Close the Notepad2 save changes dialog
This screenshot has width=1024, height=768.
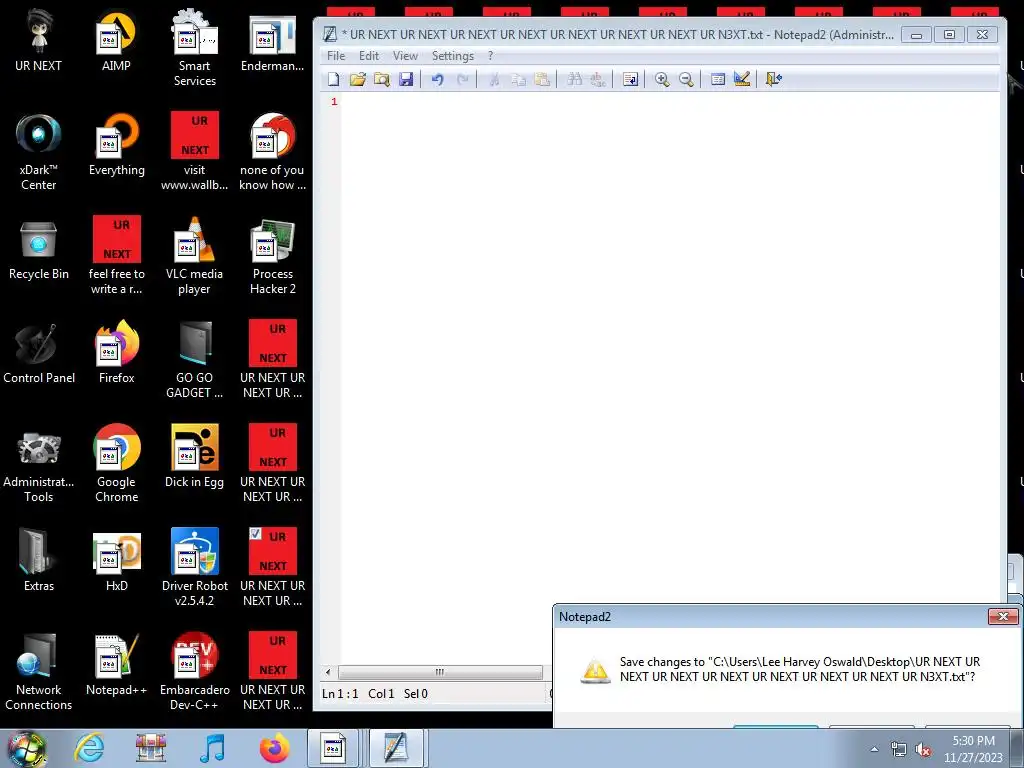pyautogui.click(x=1002, y=616)
